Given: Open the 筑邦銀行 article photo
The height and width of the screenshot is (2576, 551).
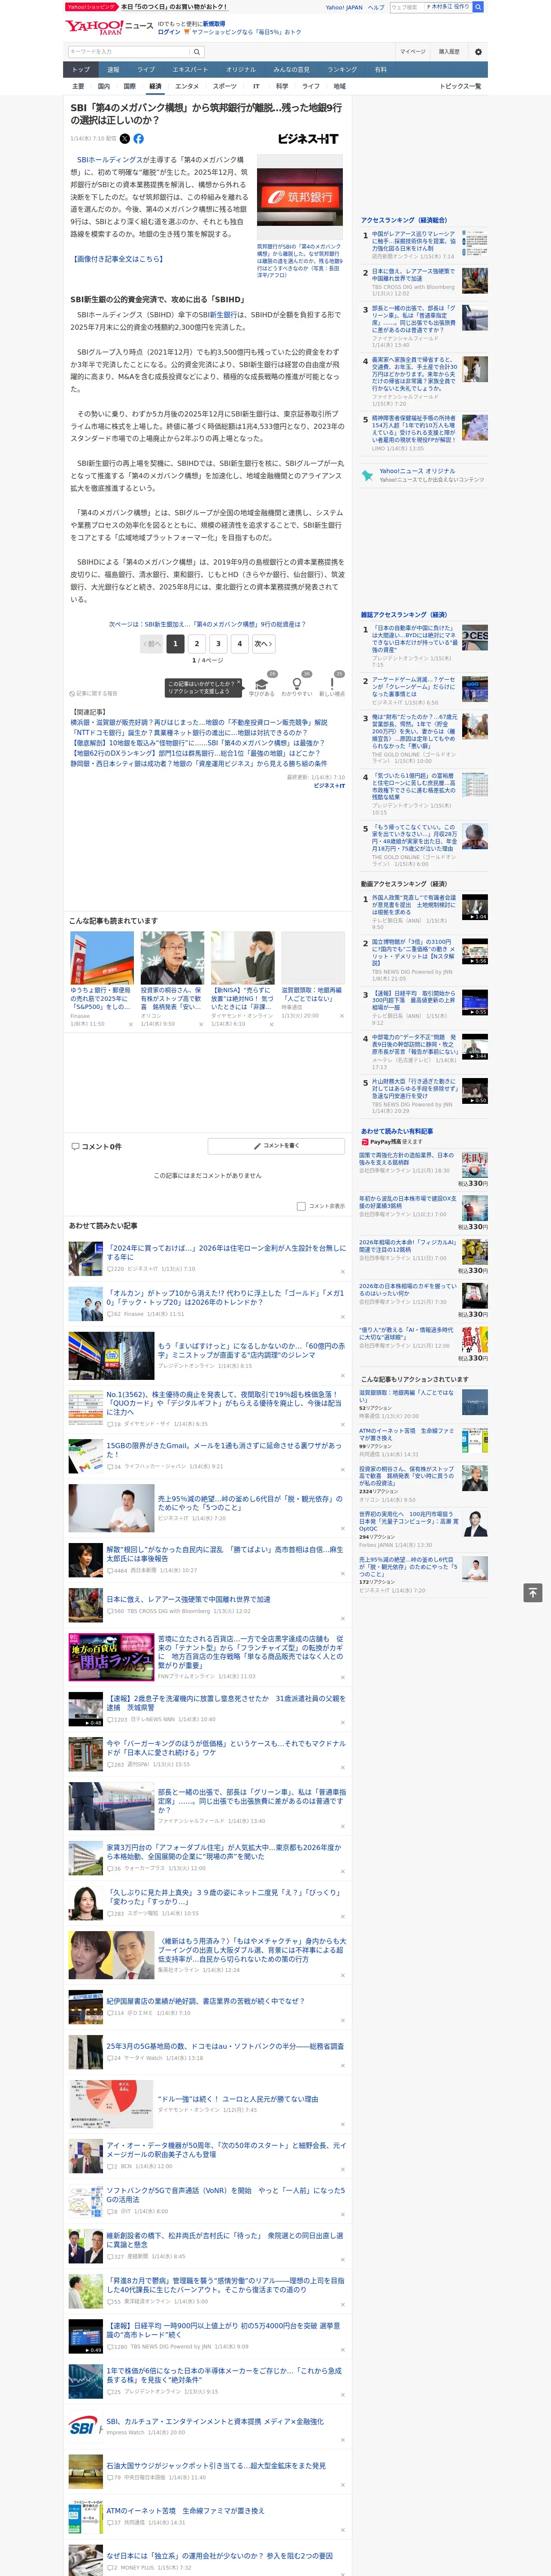Looking at the screenshot, I should pos(300,197).
